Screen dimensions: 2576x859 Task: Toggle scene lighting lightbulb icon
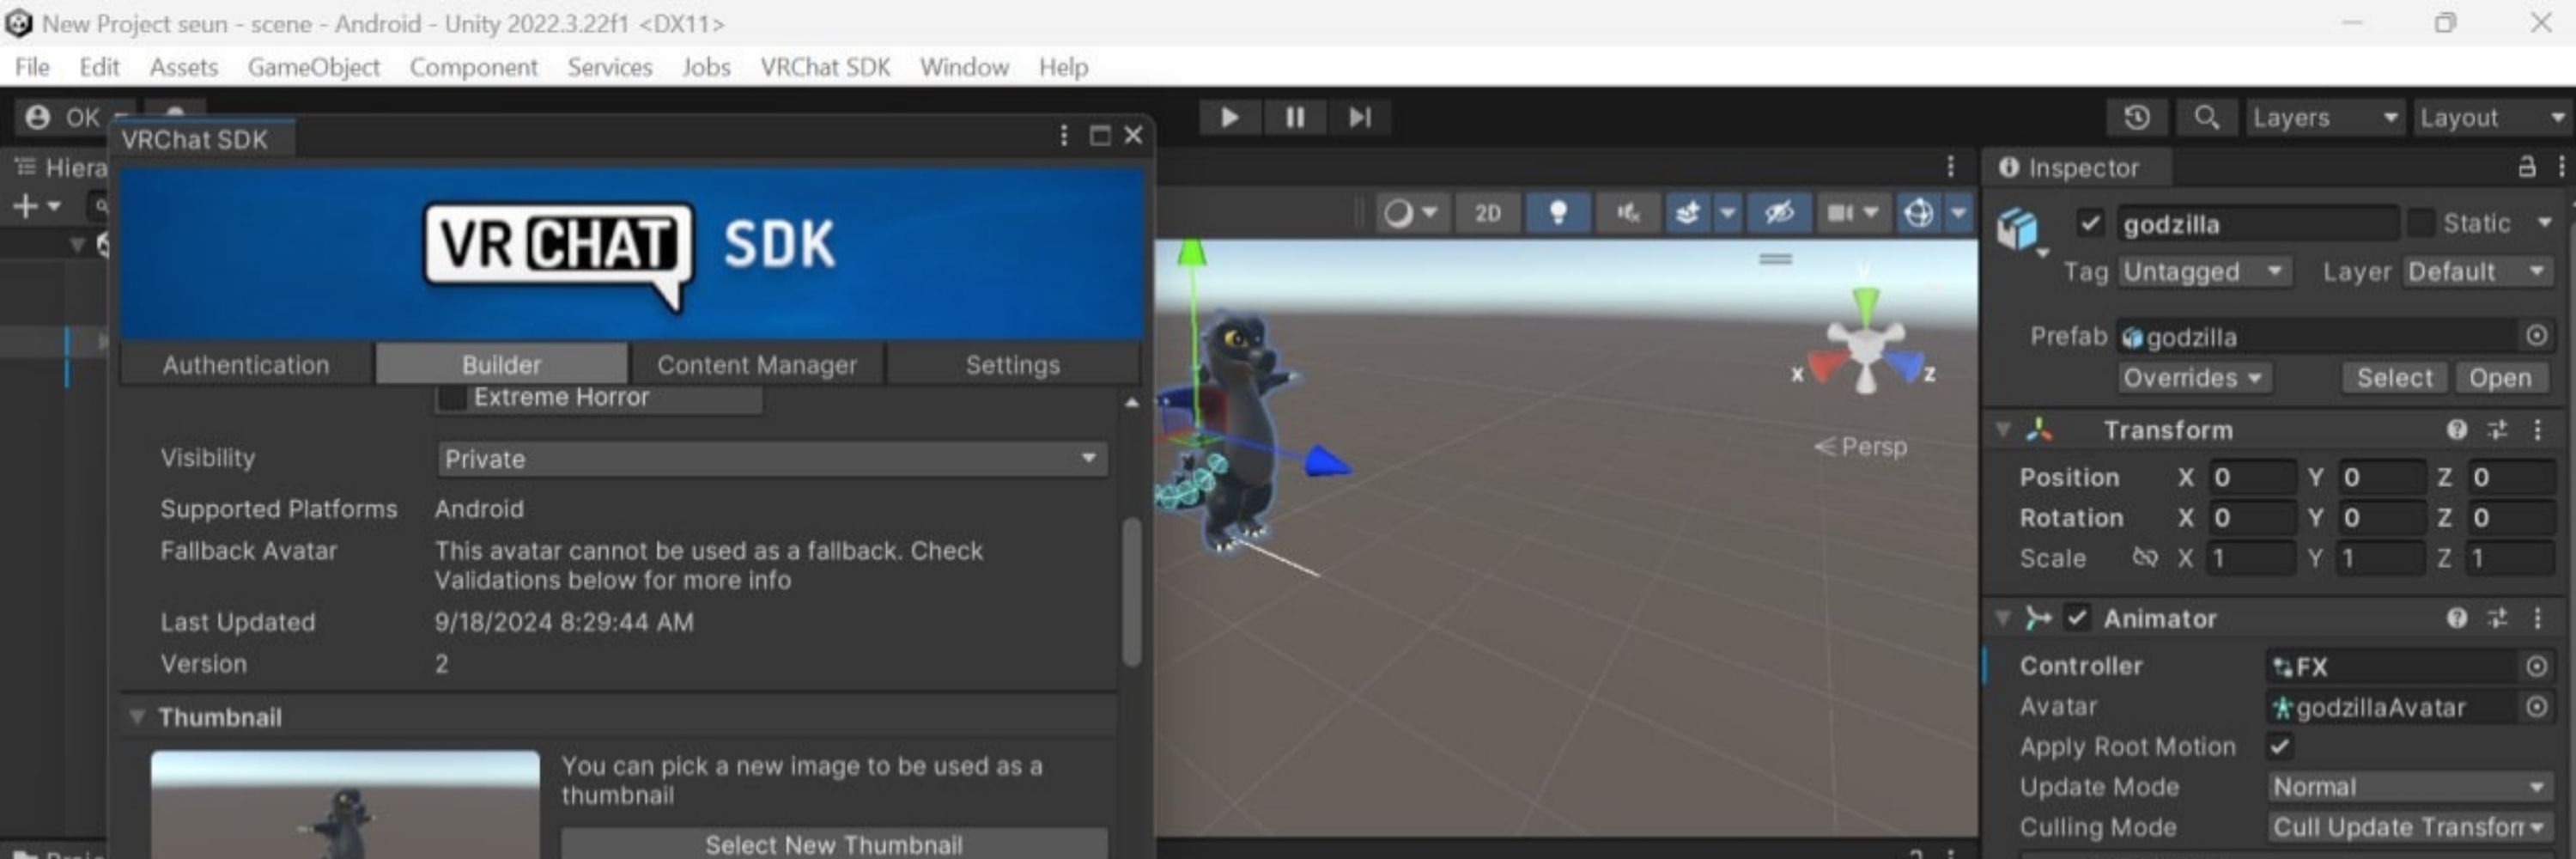point(1557,213)
